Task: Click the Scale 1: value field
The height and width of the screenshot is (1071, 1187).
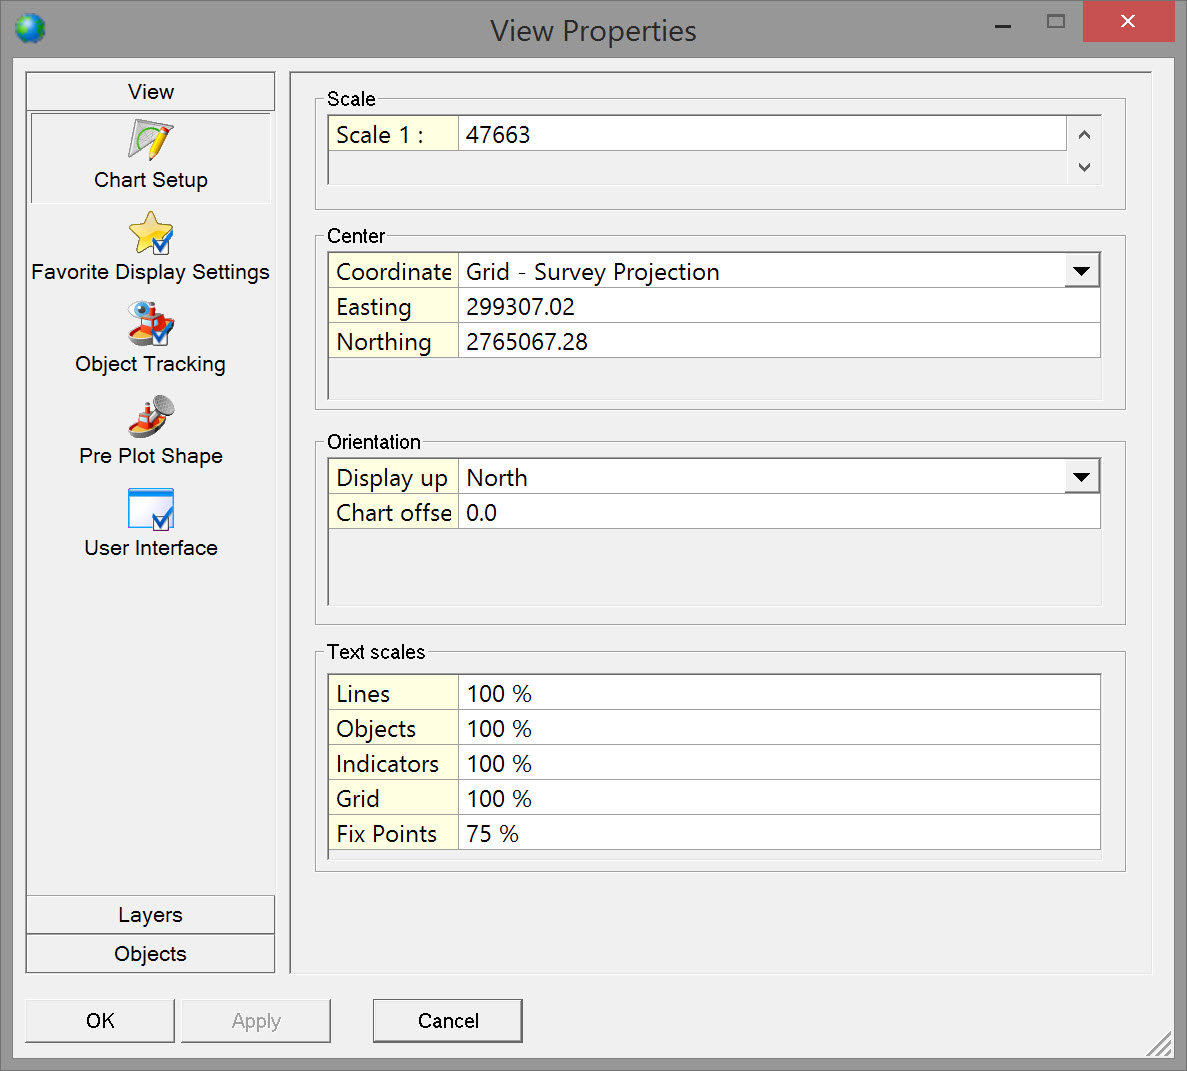Action: [760, 135]
